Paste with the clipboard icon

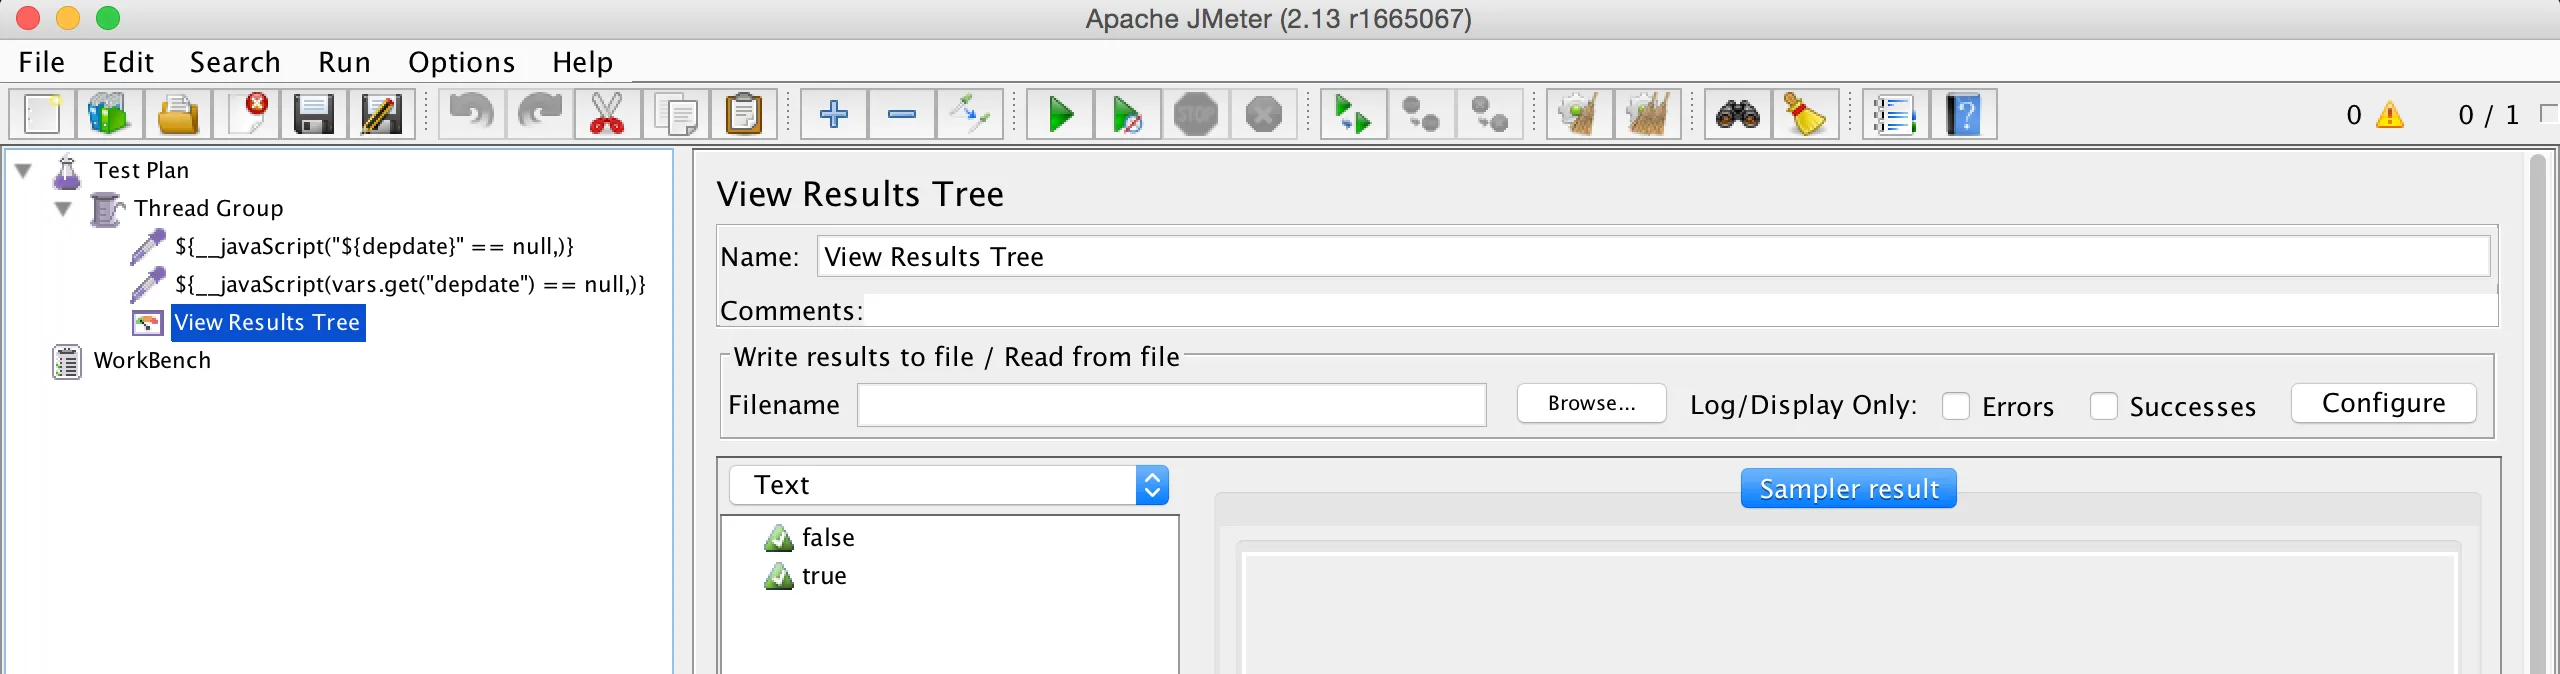(744, 114)
